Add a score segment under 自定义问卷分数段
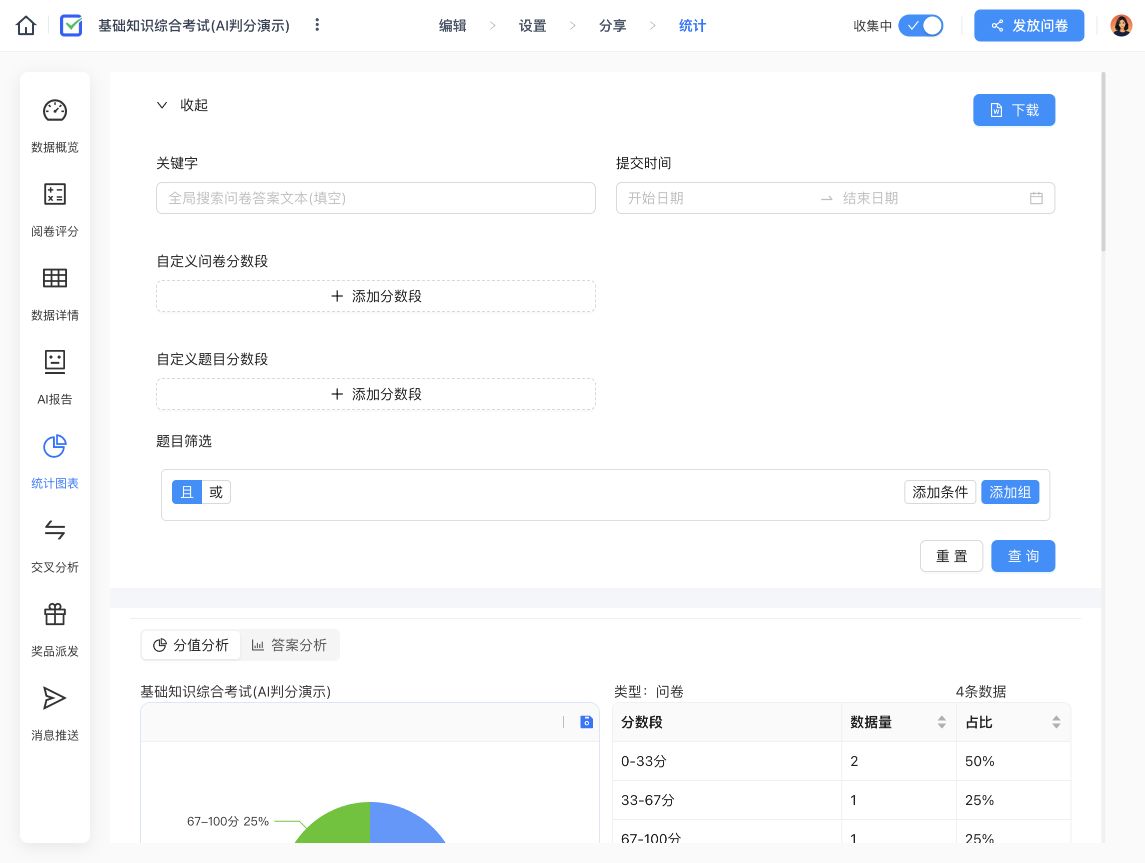The height and width of the screenshot is (863, 1145). pos(376,296)
